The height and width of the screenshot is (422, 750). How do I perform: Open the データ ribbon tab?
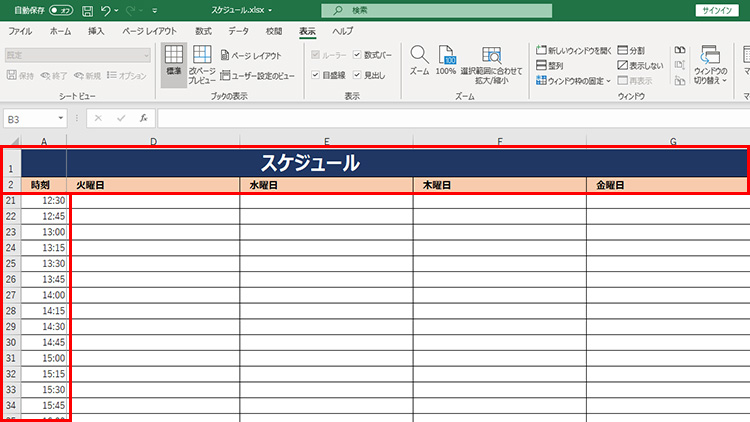238,31
